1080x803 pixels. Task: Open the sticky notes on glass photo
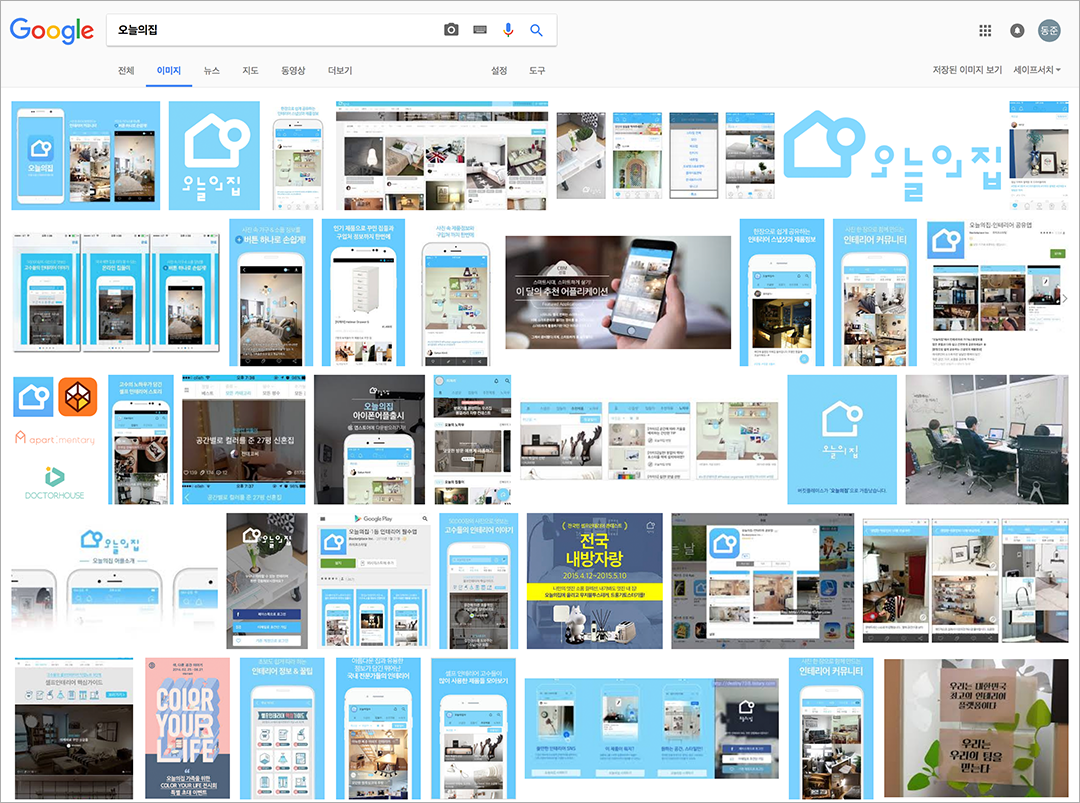pyautogui.click(x=977, y=728)
